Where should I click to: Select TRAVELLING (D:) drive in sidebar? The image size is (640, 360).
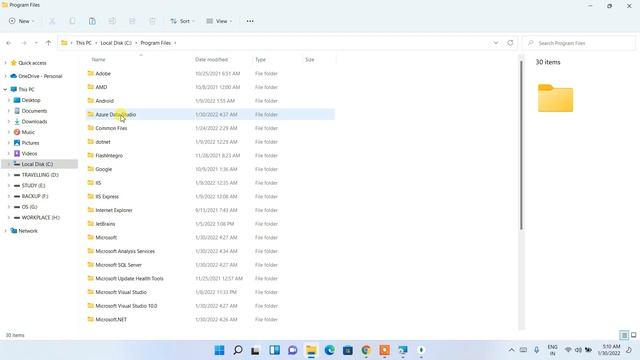(40, 175)
